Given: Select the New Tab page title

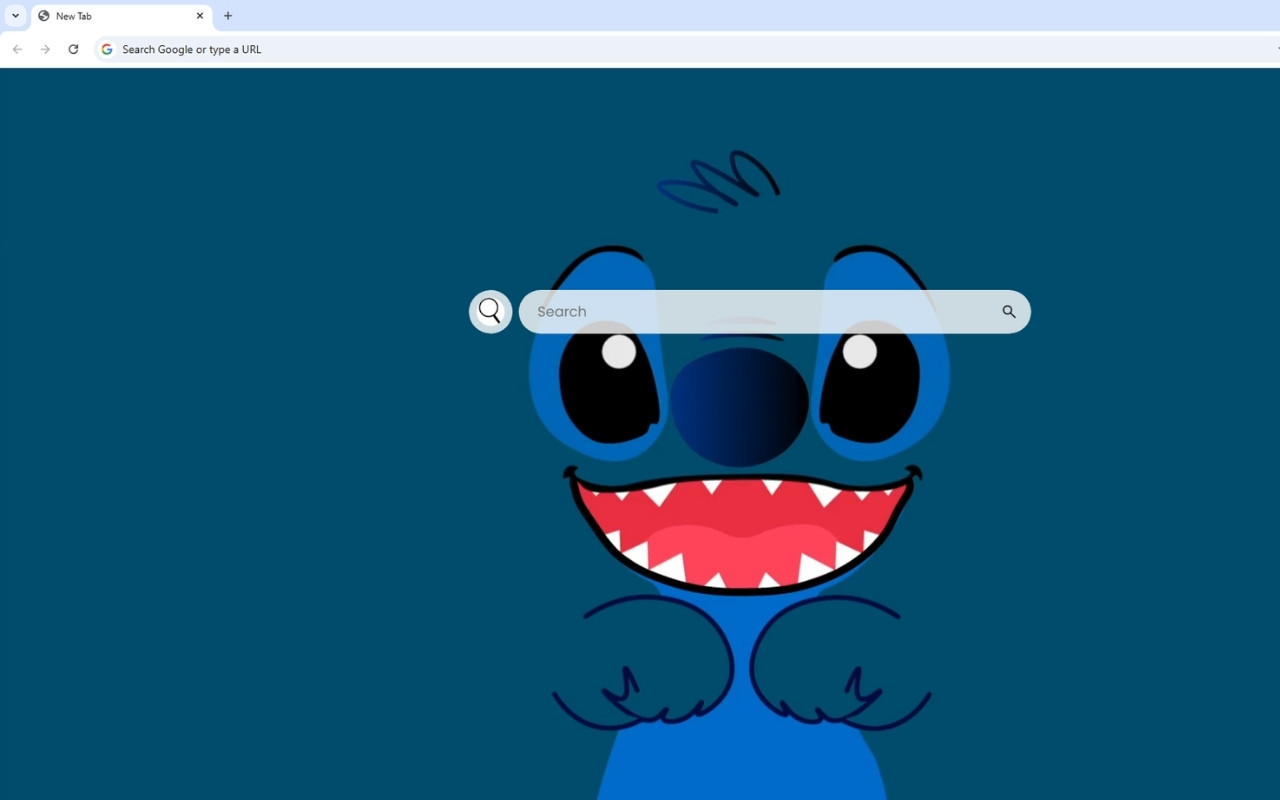Looking at the screenshot, I should click(72, 16).
